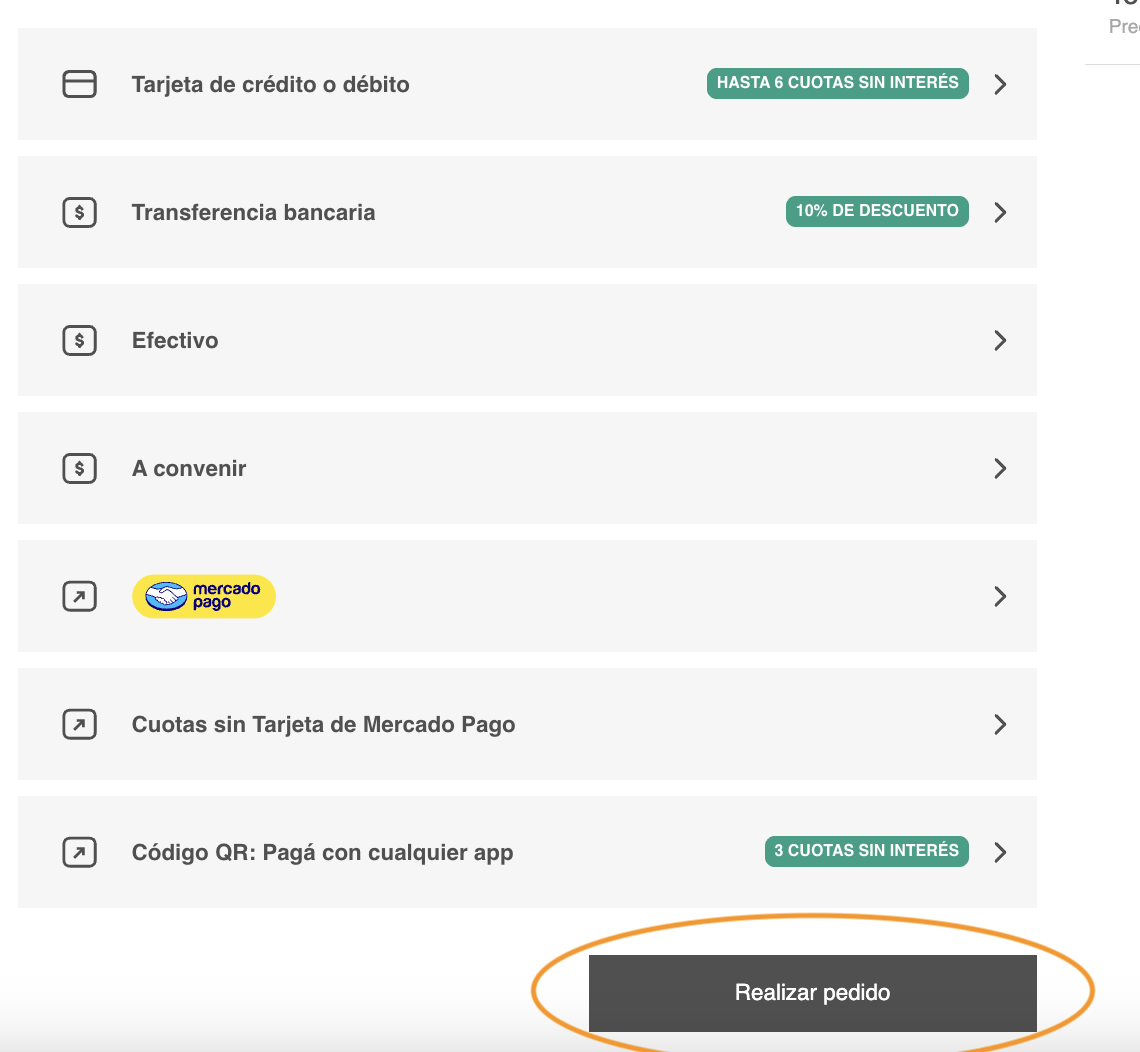Screen dimensions: 1140x1052
Task: Click the 3 CUOTAS SIN INTERÉS badge
Action: [x=867, y=851]
